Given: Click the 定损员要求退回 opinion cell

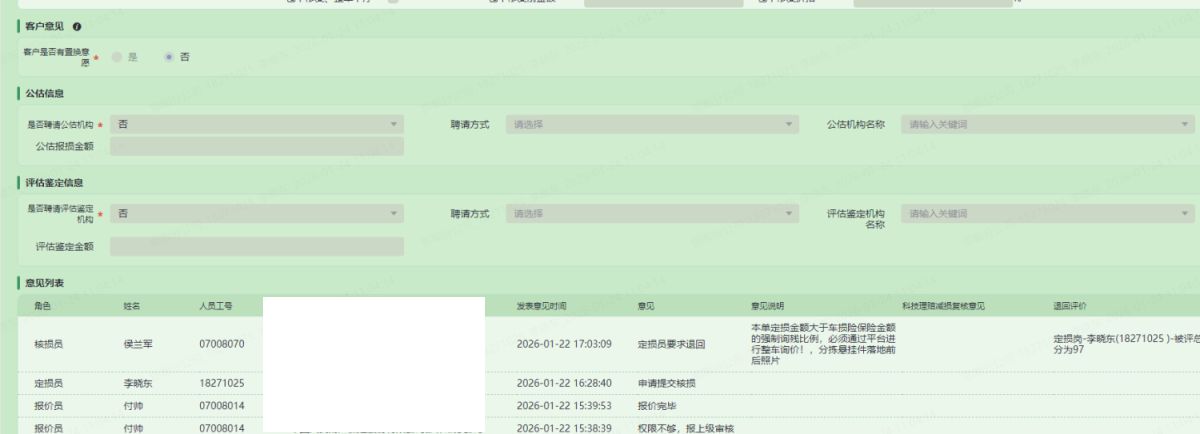Looking at the screenshot, I should pyautogui.click(x=671, y=344).
